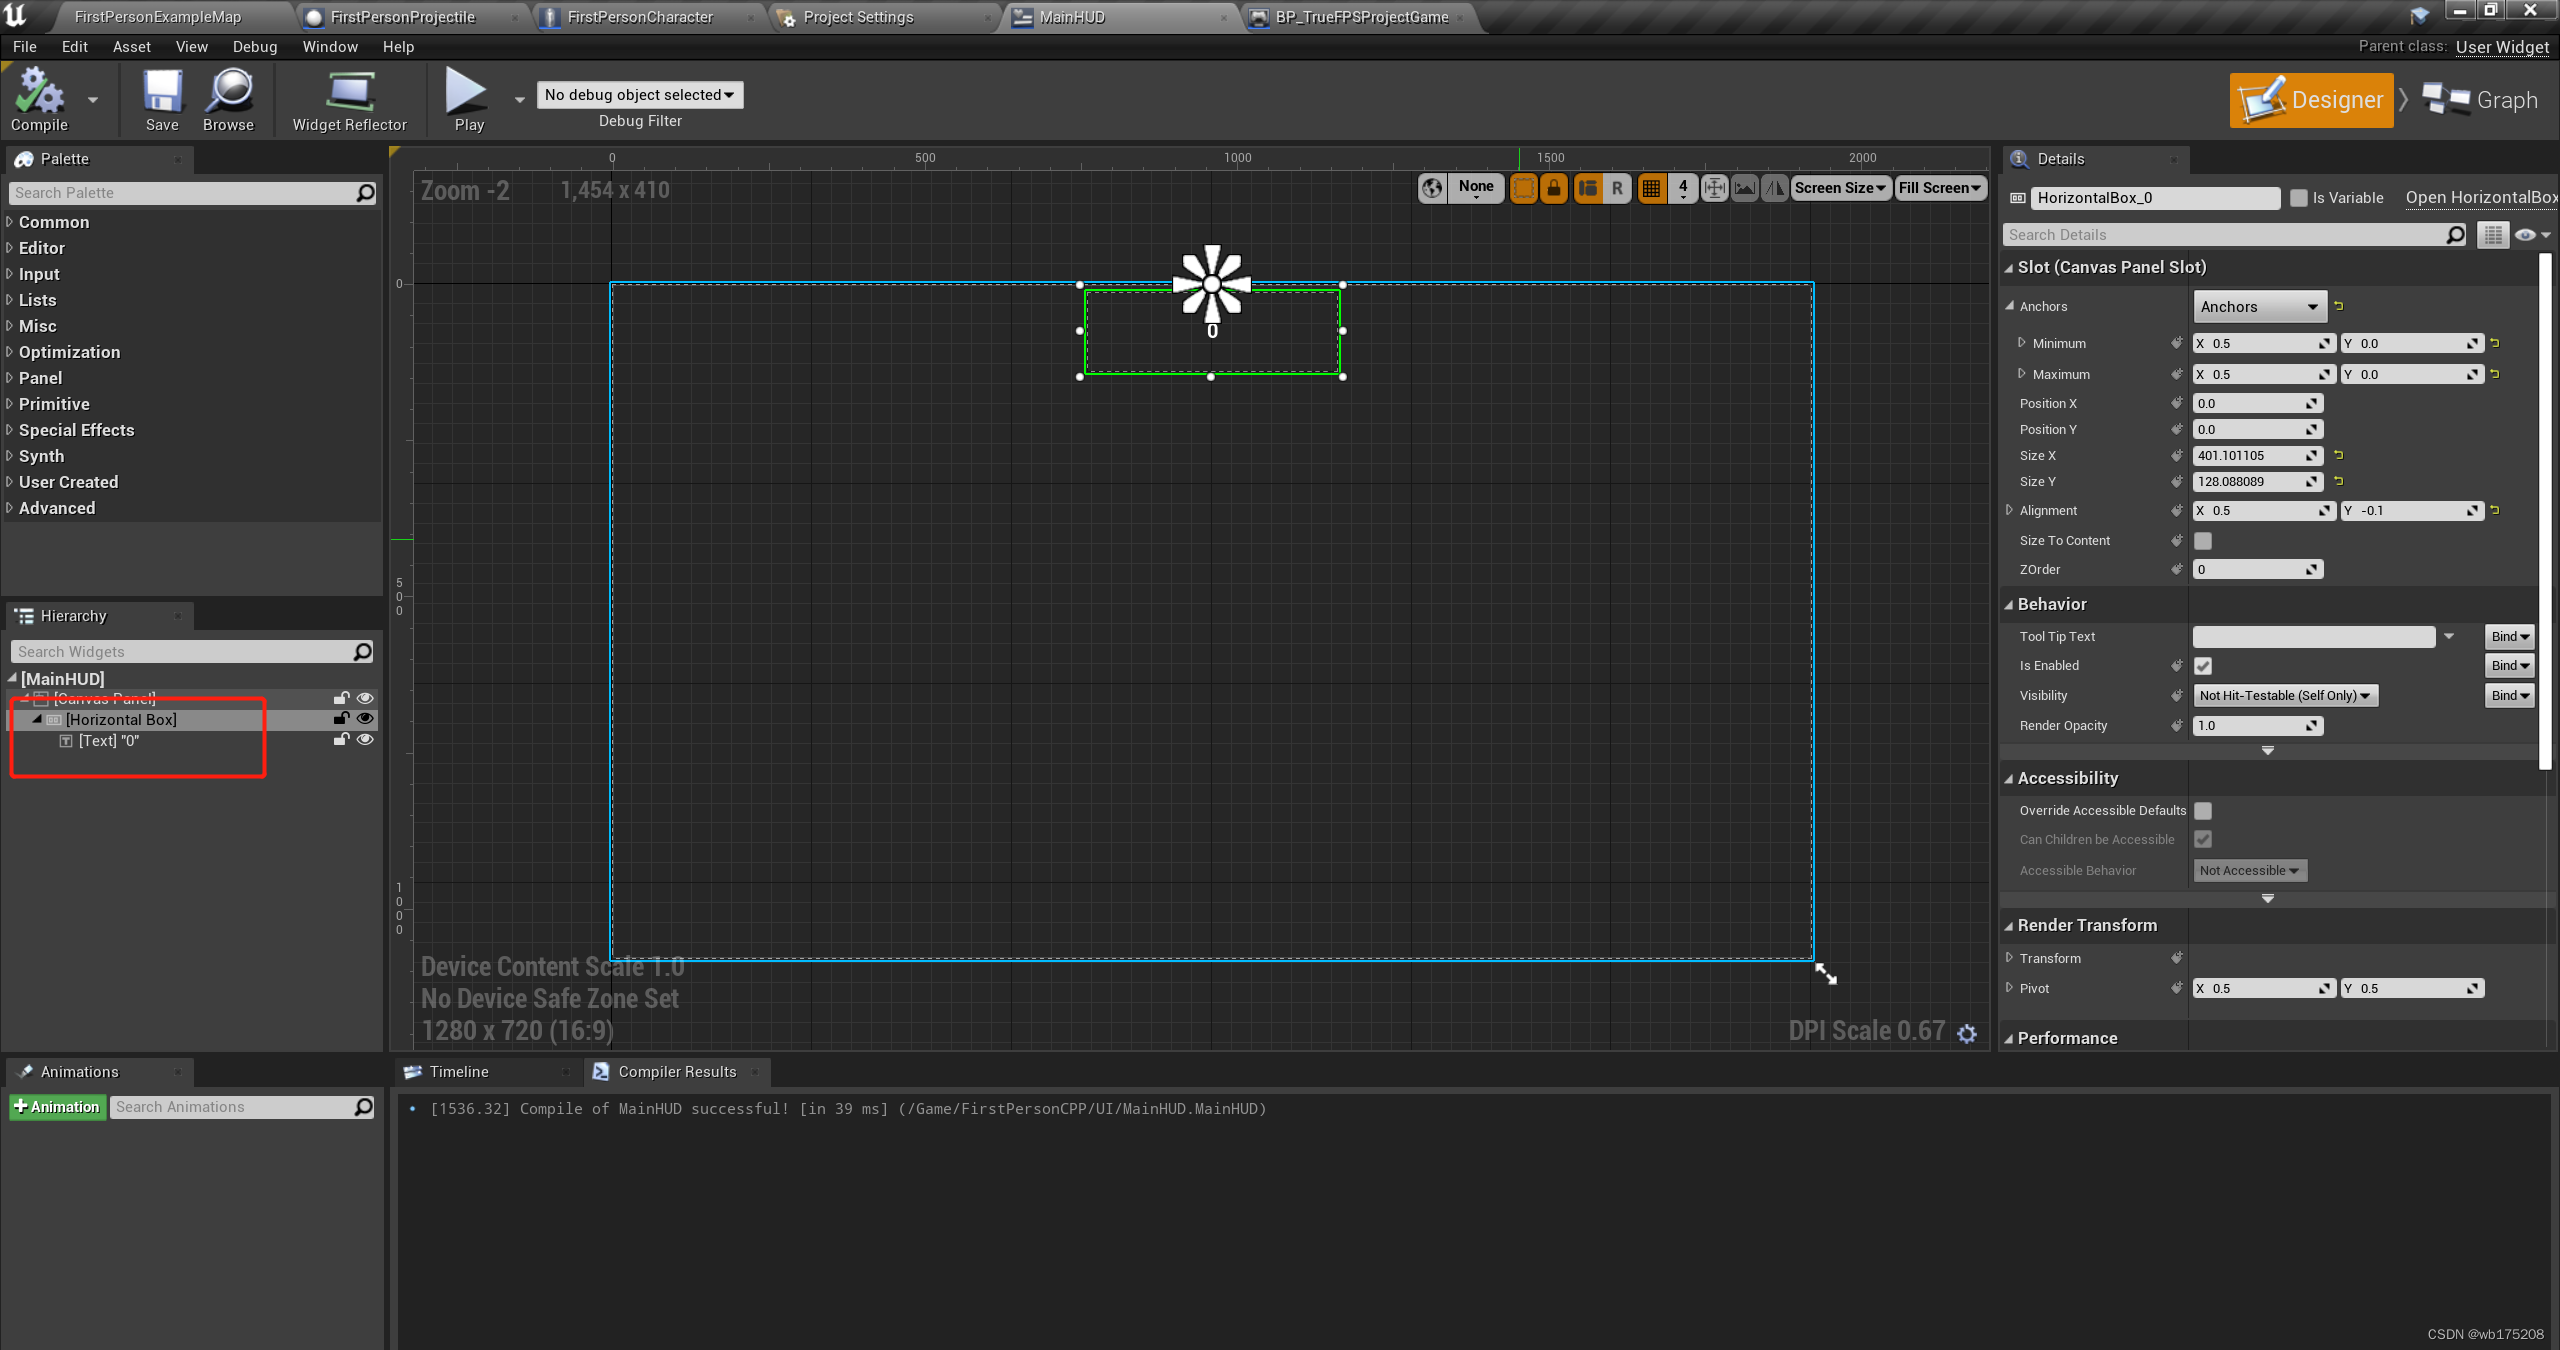Enable Size To Content checkbox

[2204, 540]
